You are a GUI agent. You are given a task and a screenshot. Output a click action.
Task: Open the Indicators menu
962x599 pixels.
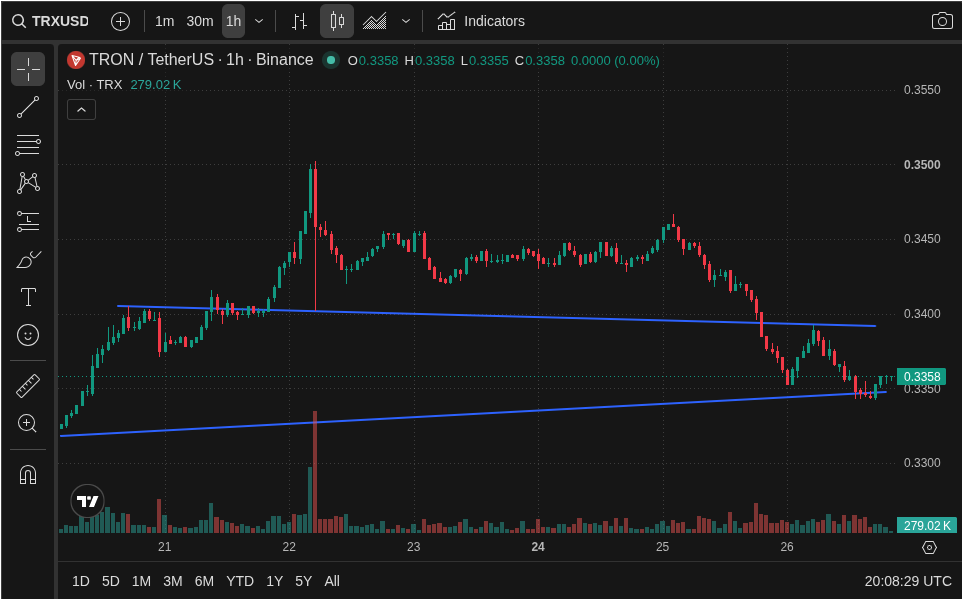[481, 21]
